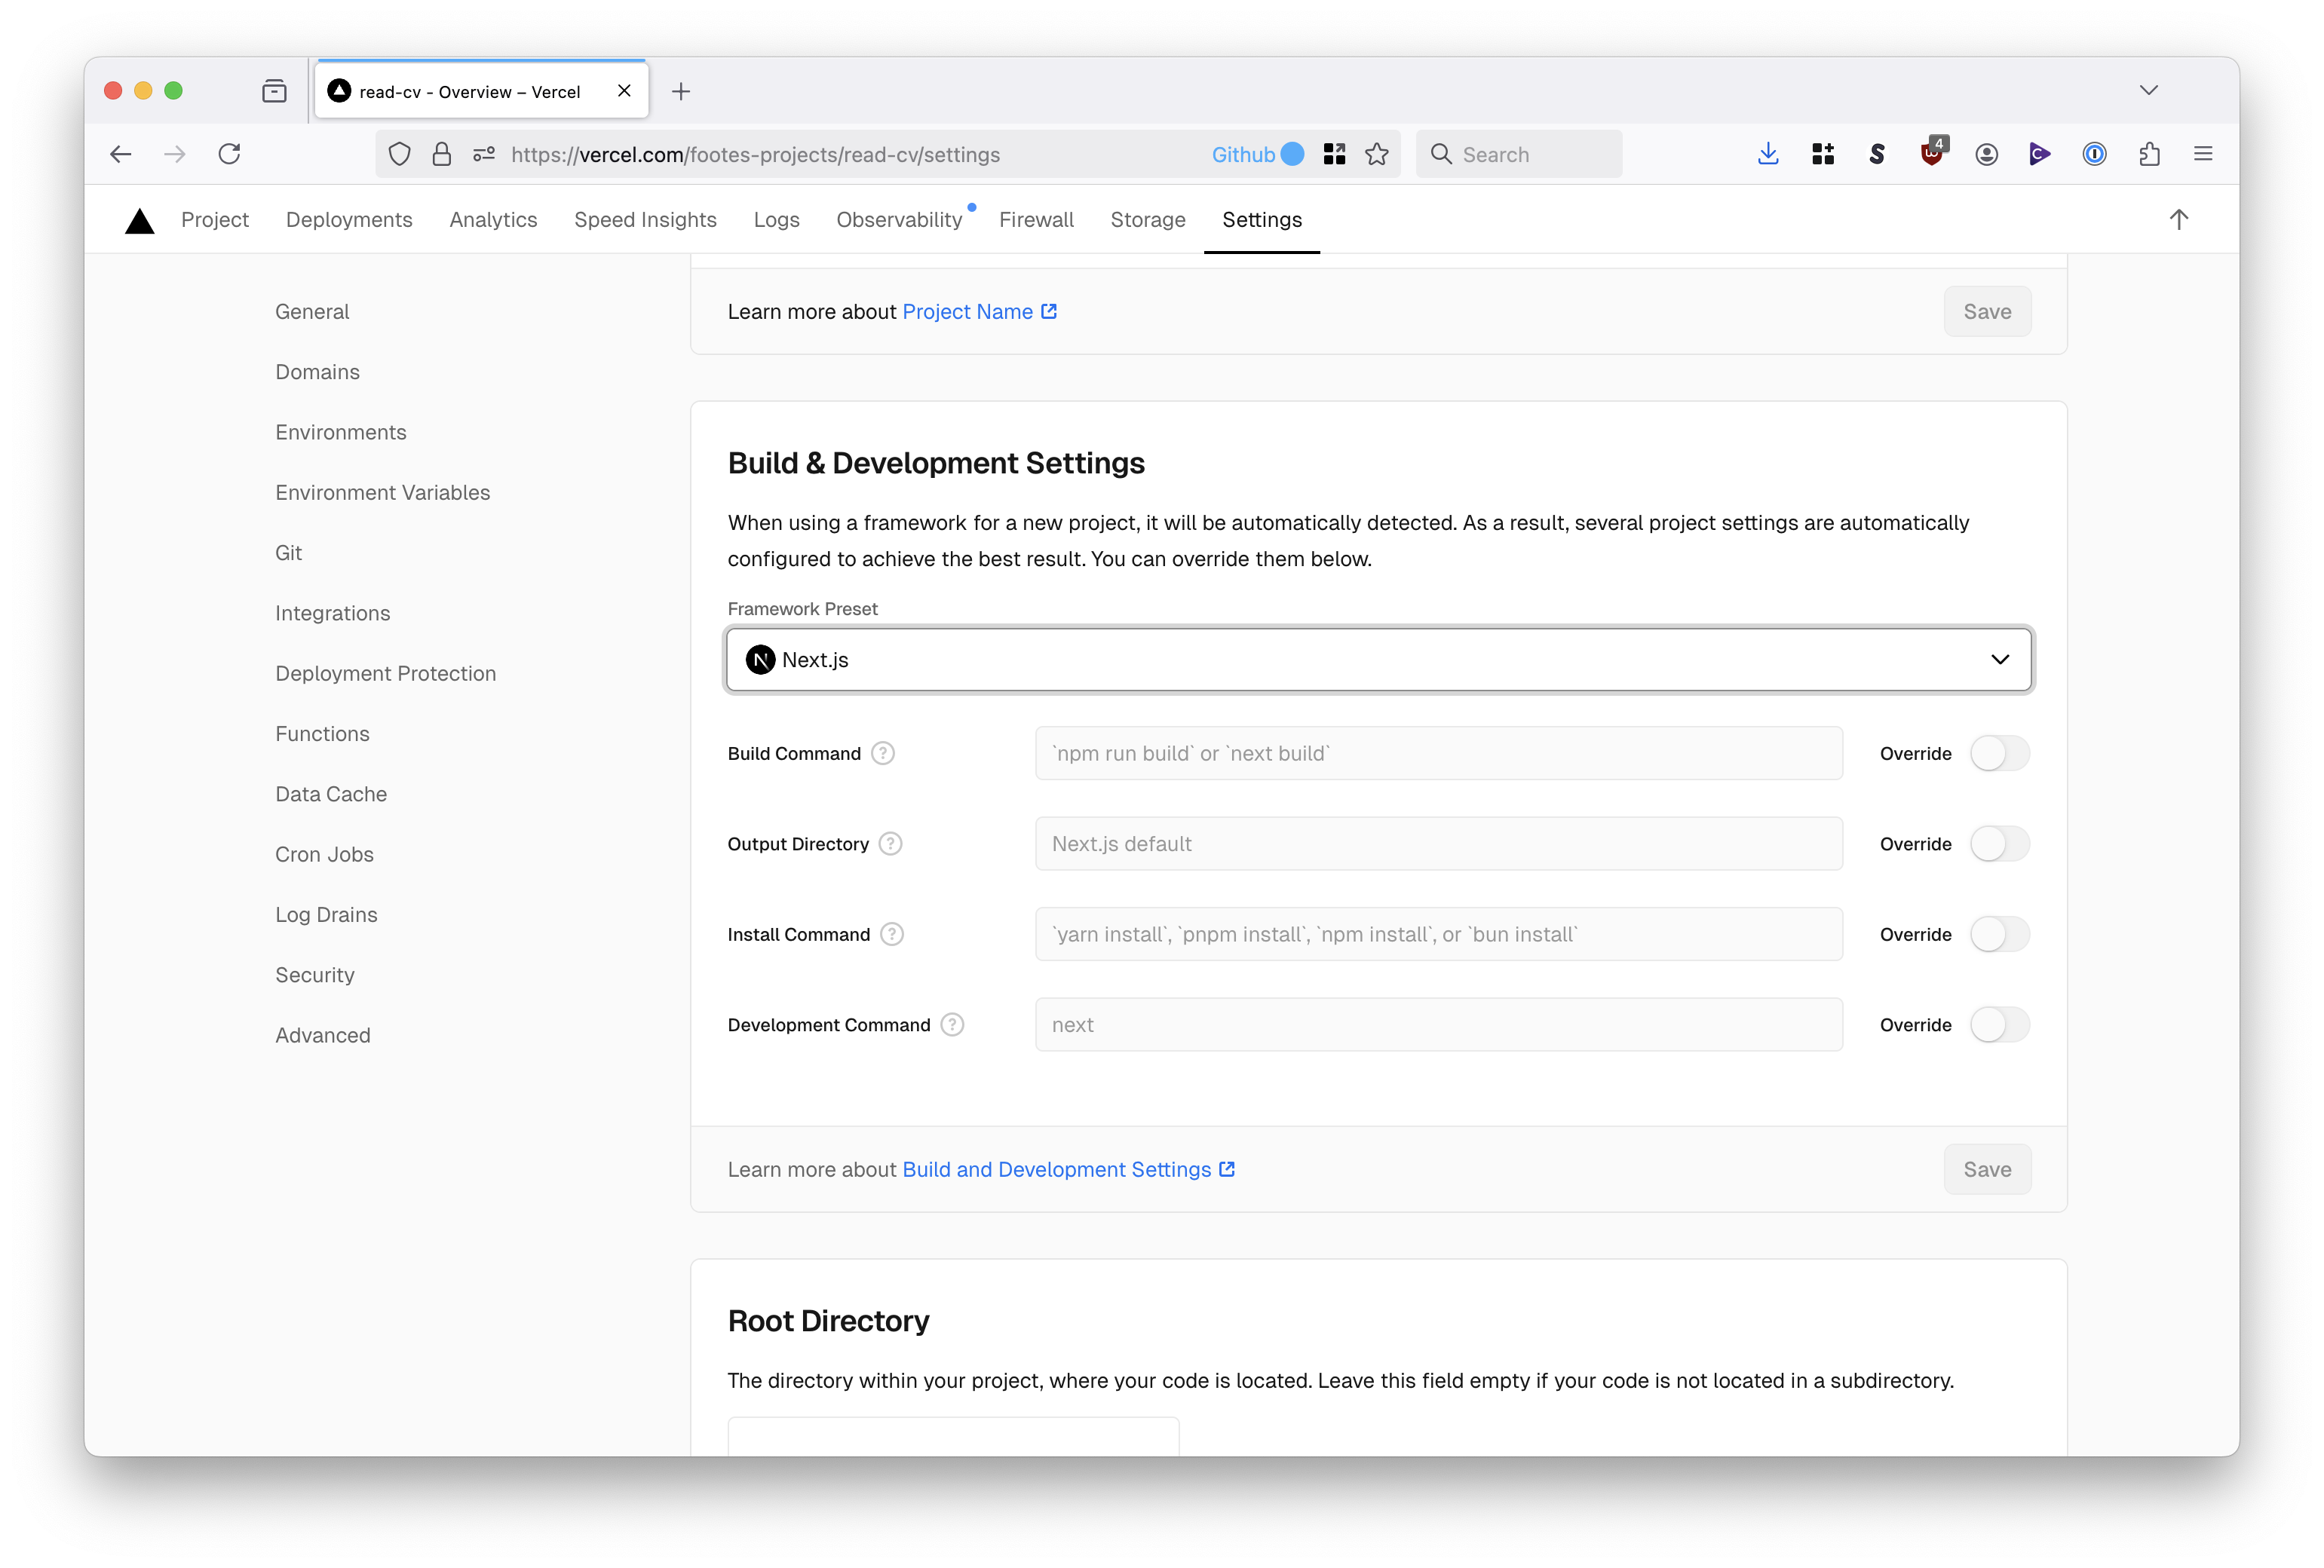Click the Environment Variables sidebar item
This screenshot has height=1568, width=2324.
click(x=382, y=492)
